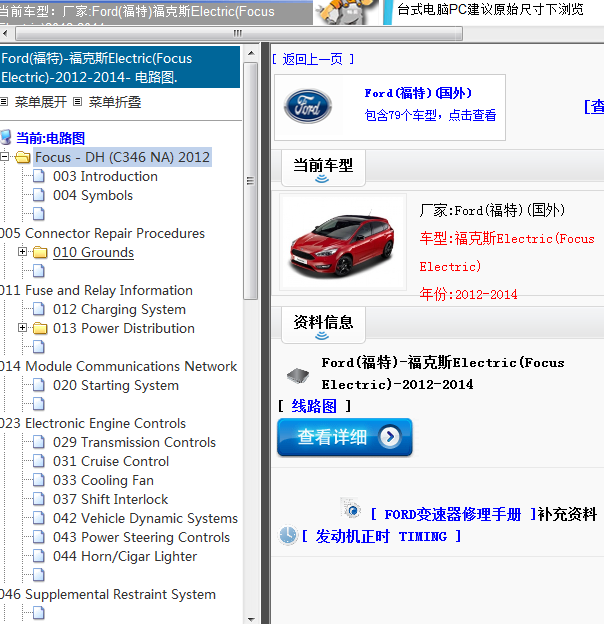Click document icon beside 029 Transmission Controls
Image resolution: width=604 pixels, height=624 pixels.
click(x=39, y=442)
